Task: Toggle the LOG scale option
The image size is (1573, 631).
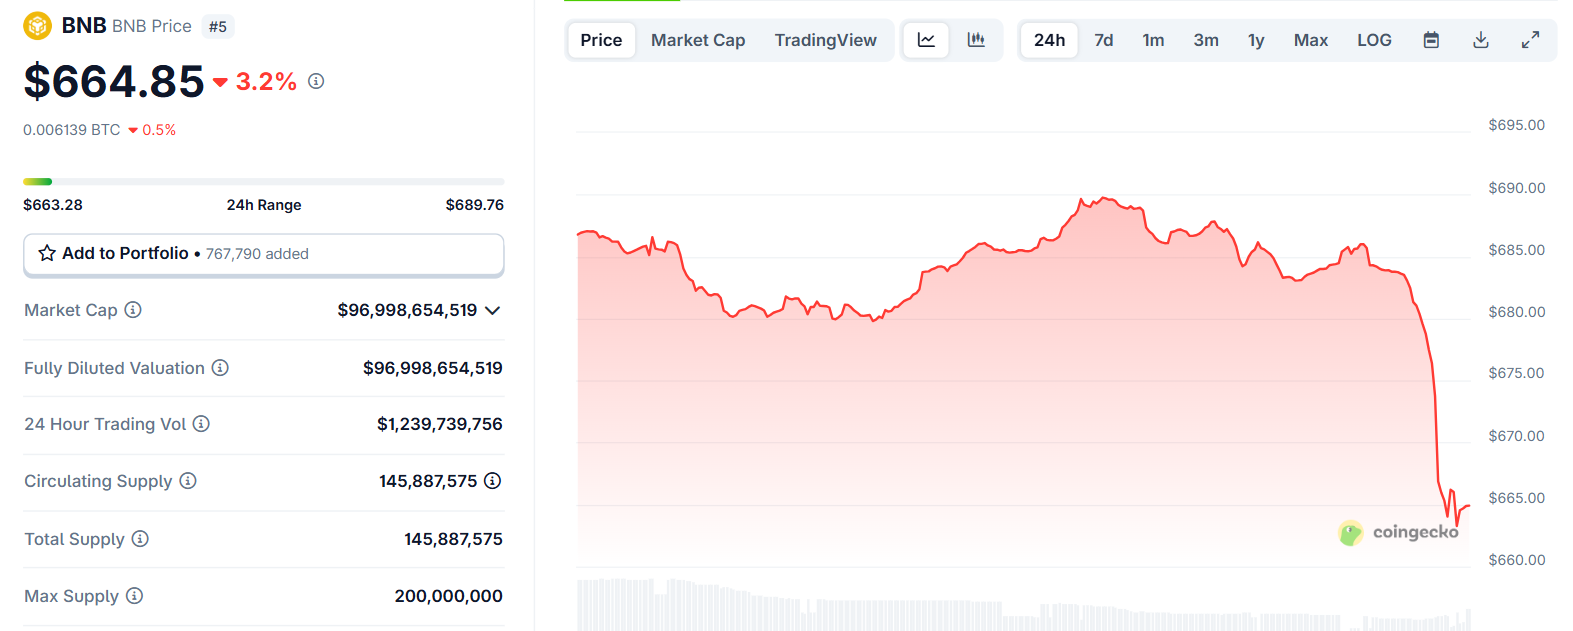Action: (x=1374, y=40)
